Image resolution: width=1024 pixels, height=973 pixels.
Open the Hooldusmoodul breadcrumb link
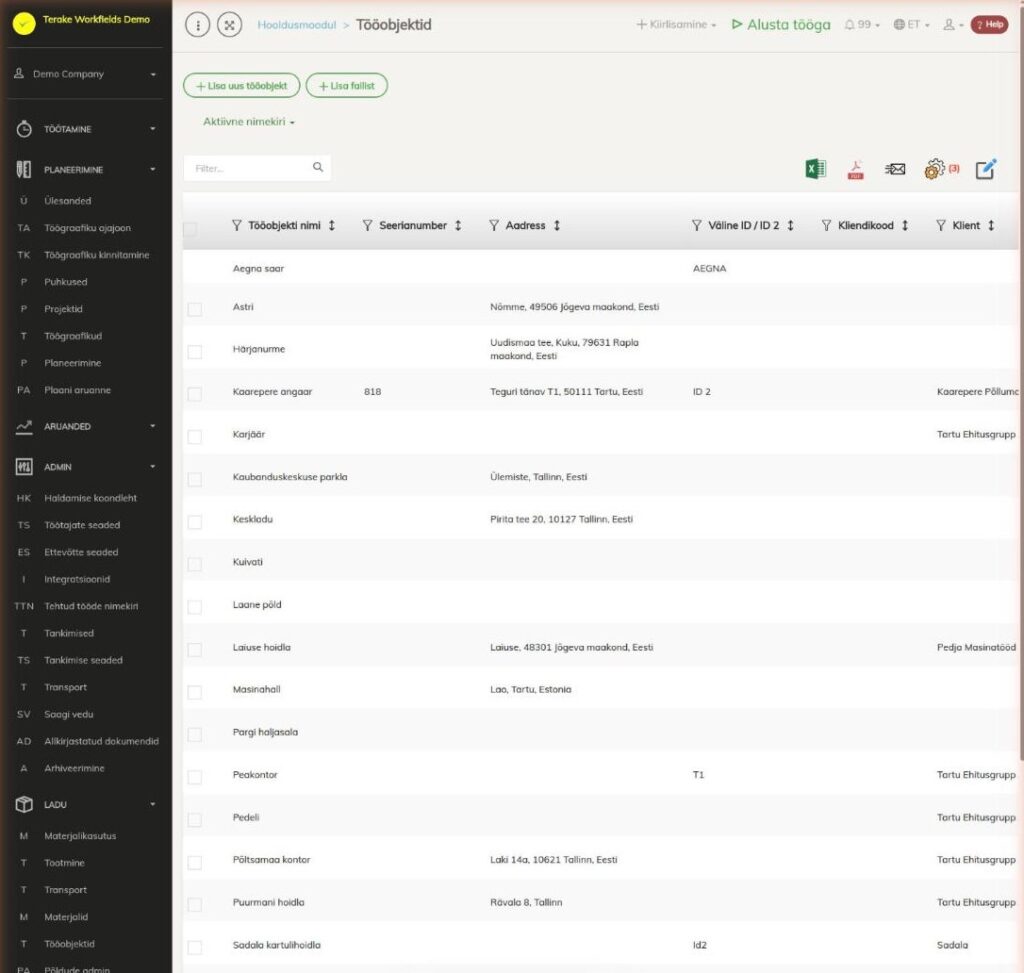pos(296,25)
